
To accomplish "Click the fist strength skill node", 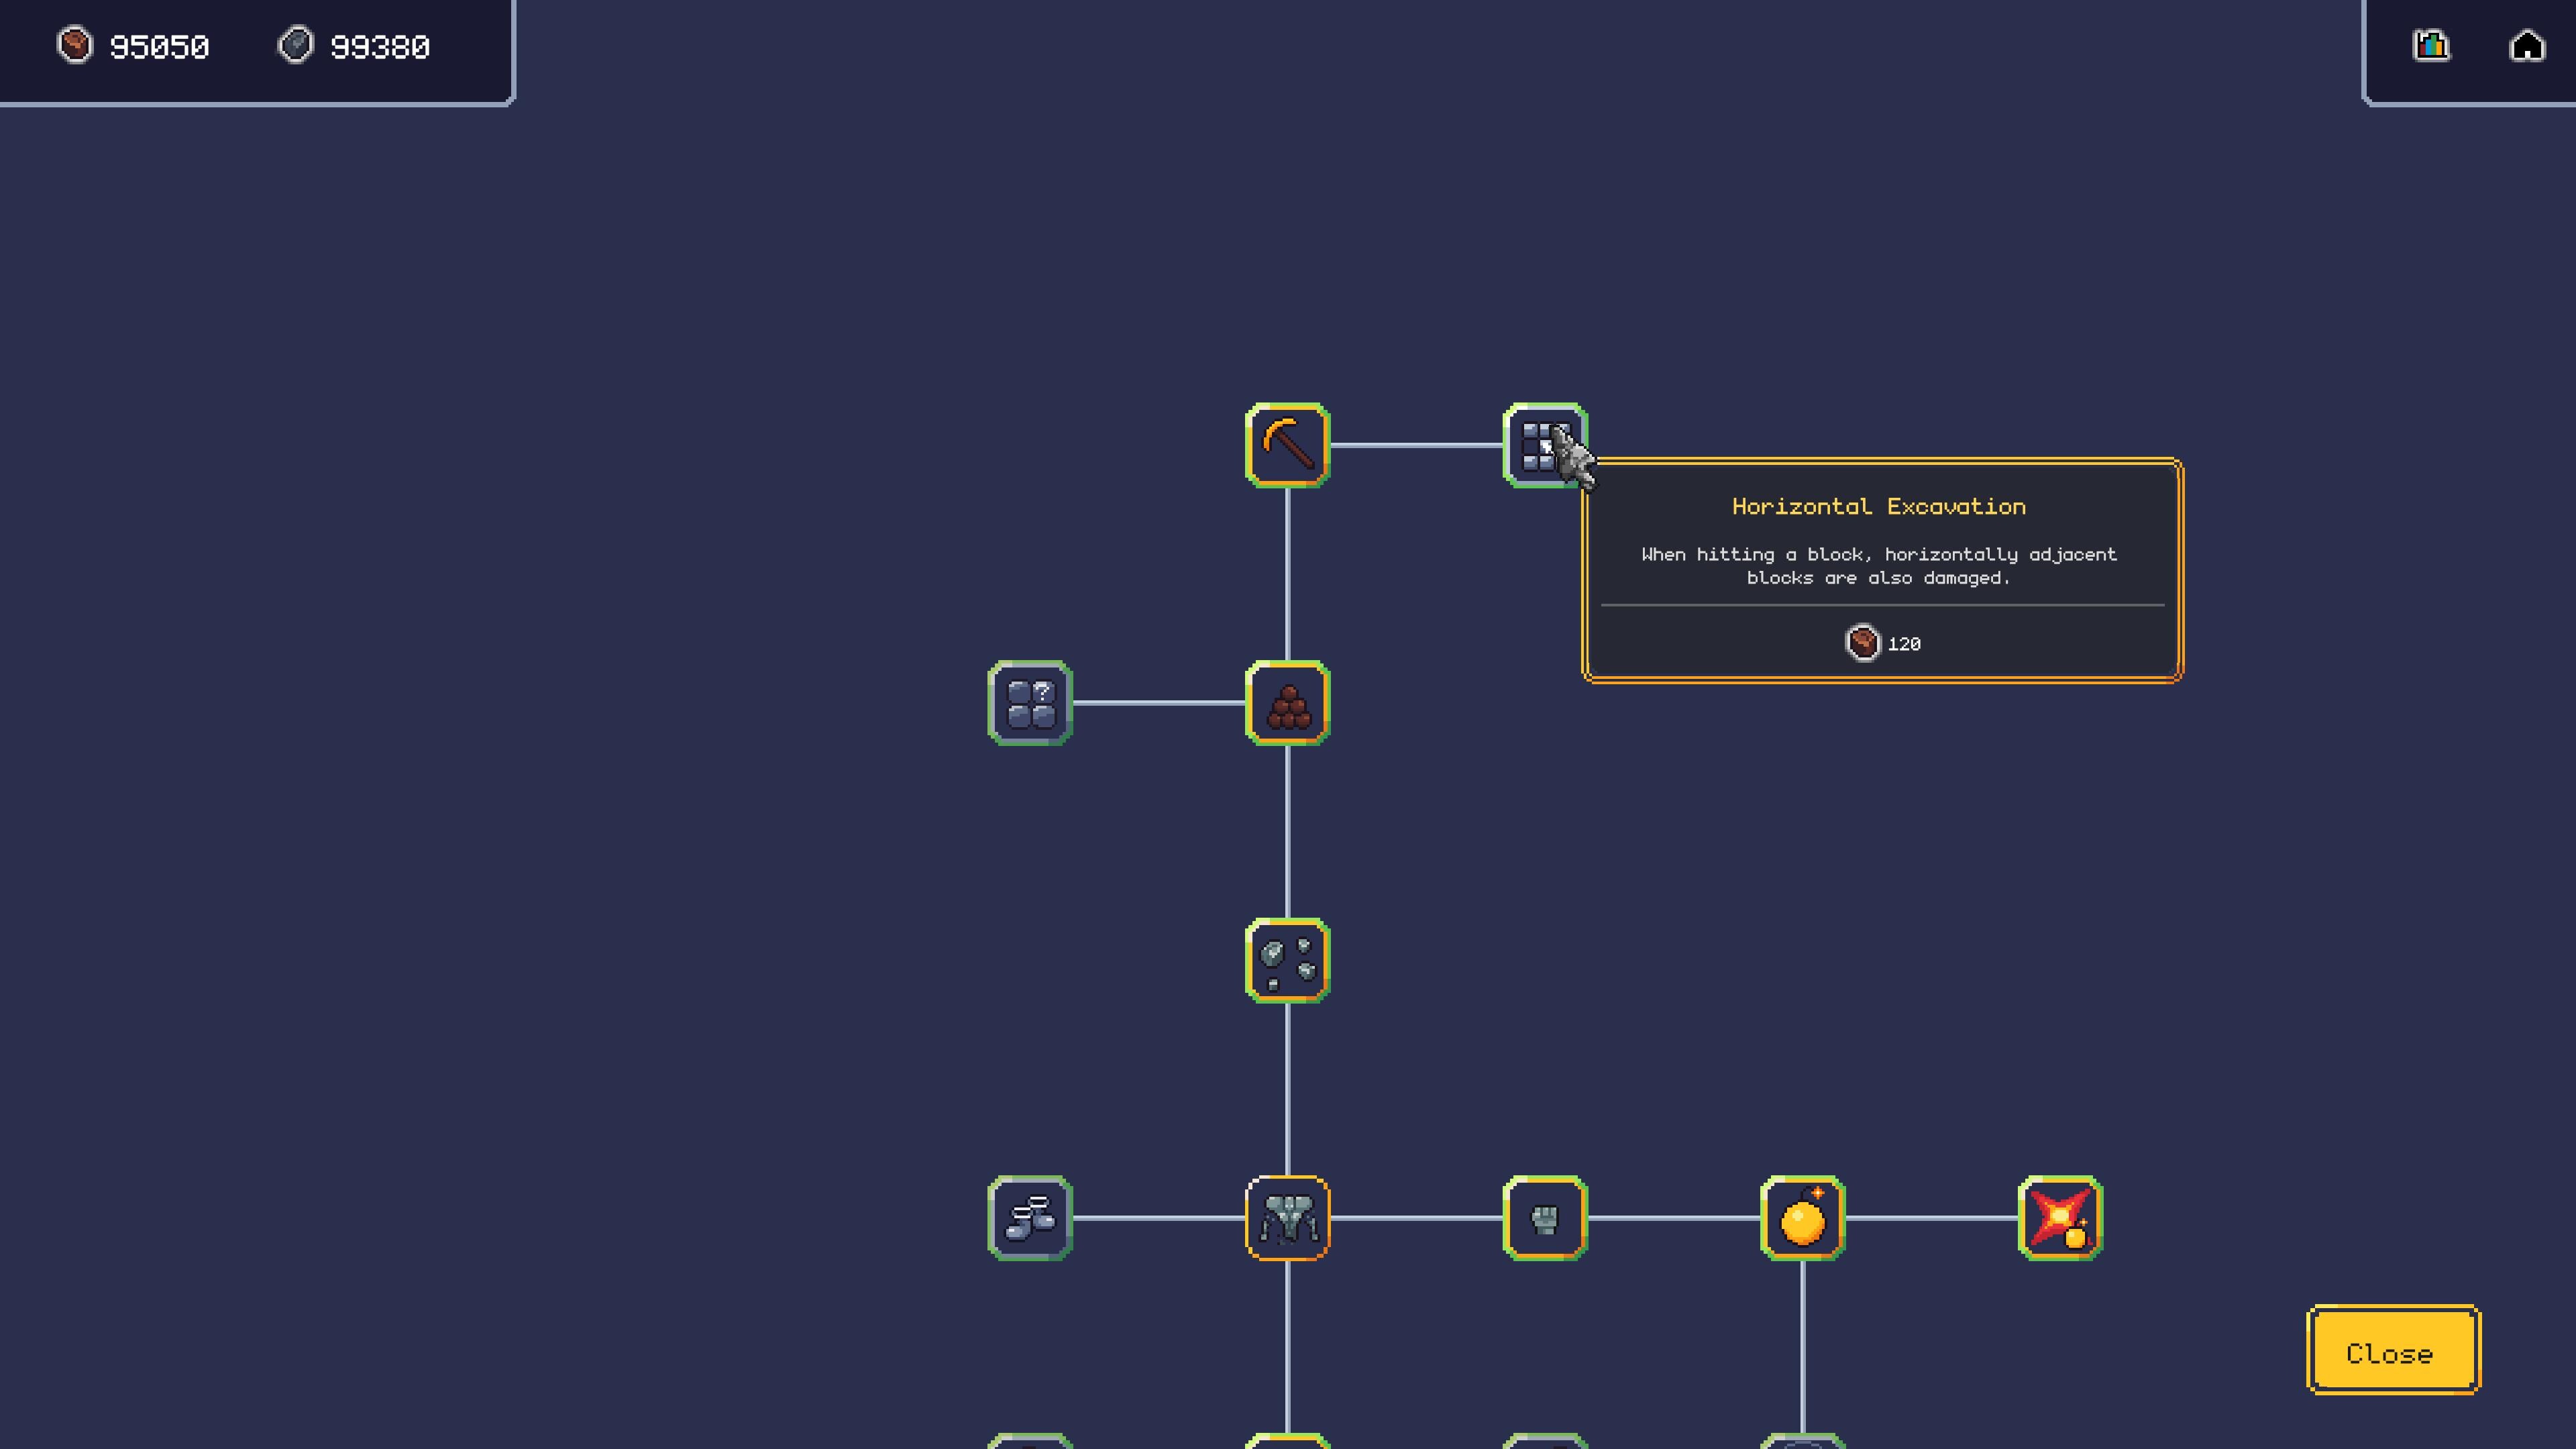I will click(x=1544, y=1218).
